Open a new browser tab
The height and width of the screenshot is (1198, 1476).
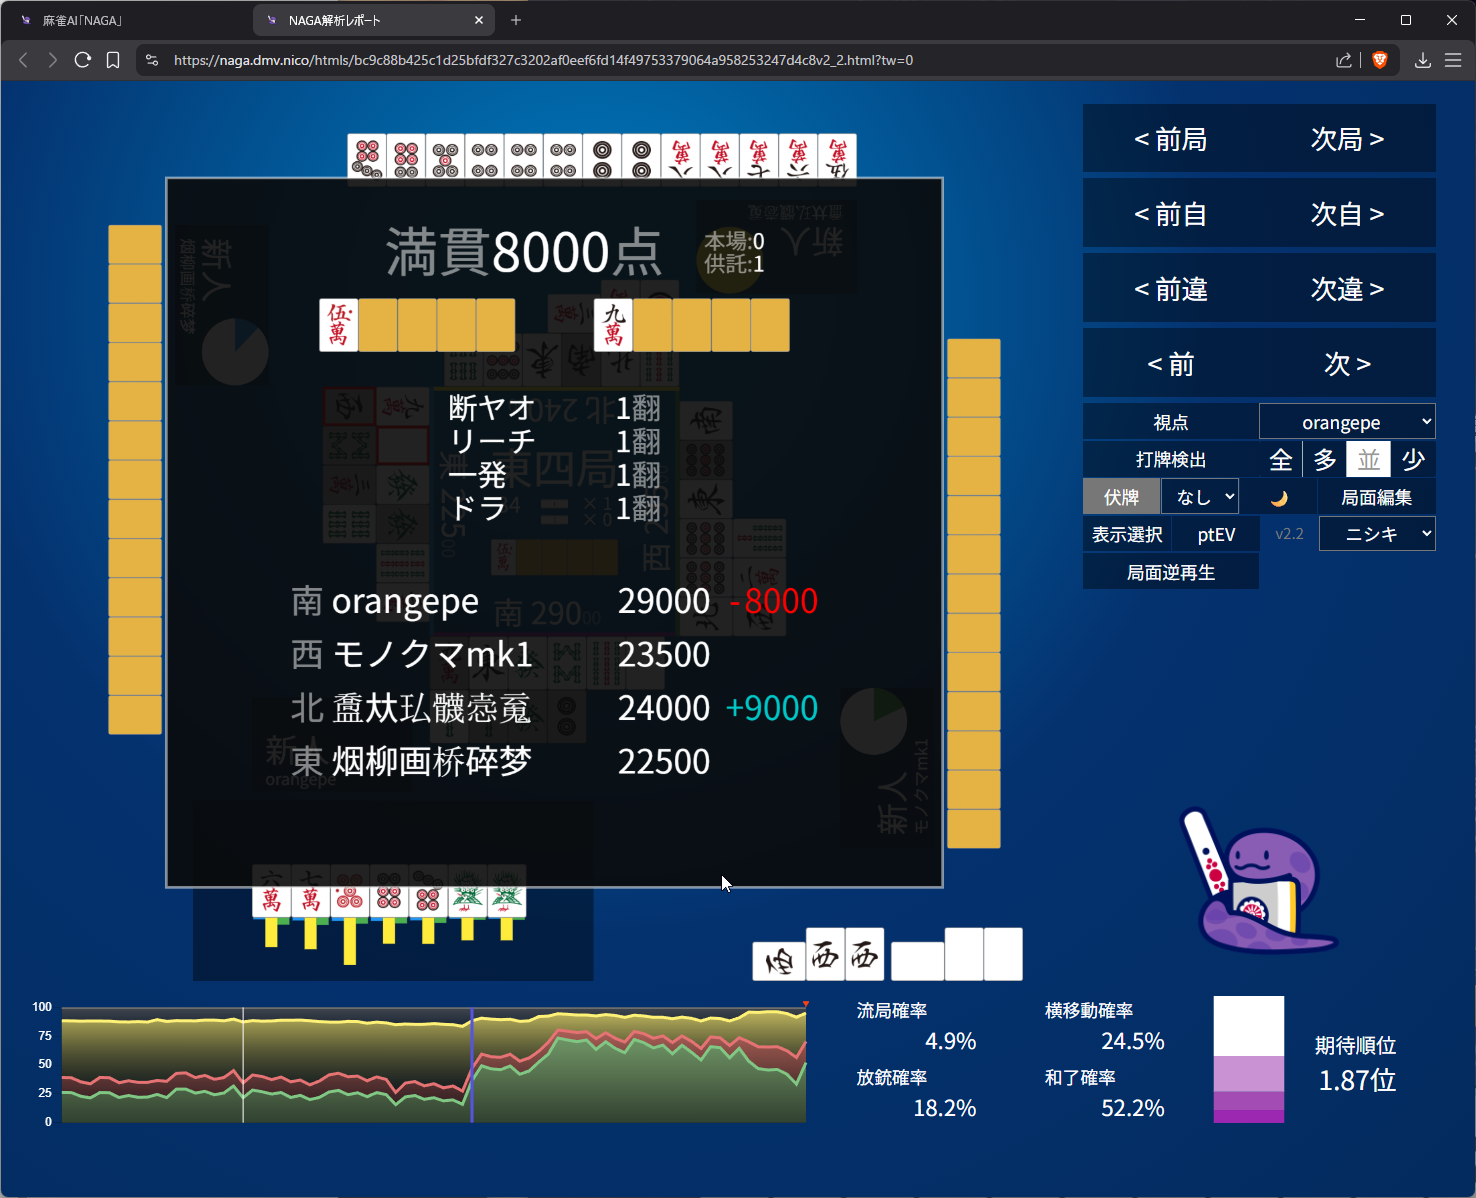click(x=516, y=20)
